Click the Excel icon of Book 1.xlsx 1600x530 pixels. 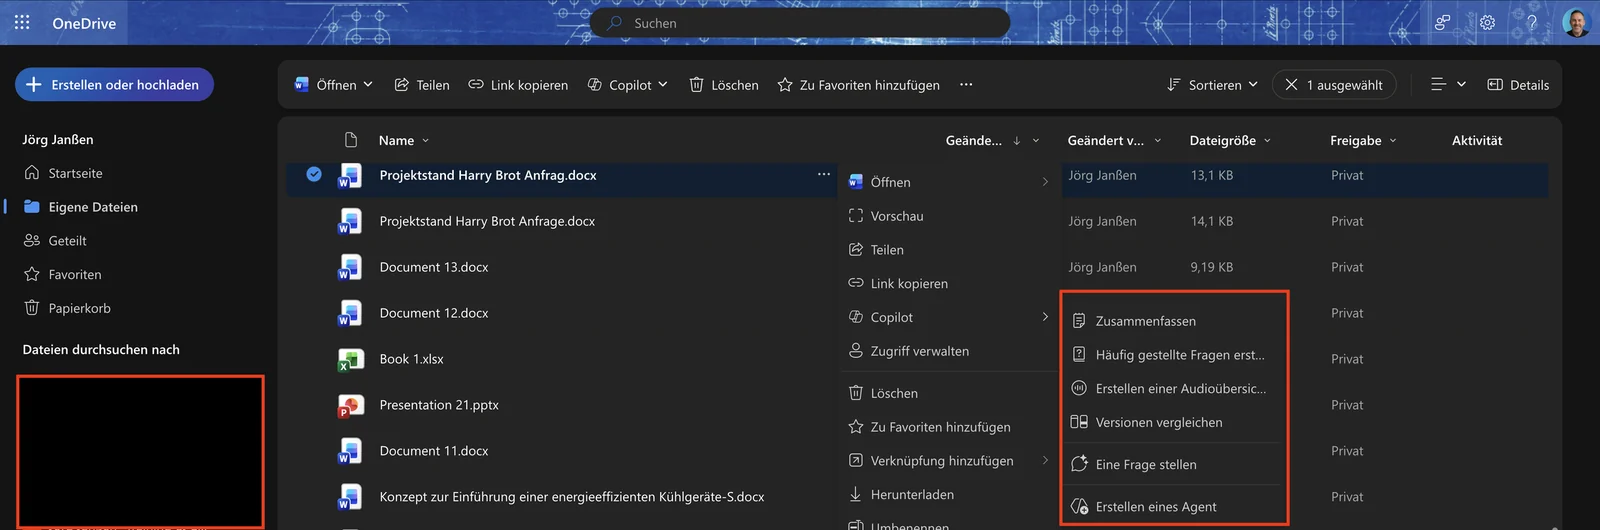[350, 360]
